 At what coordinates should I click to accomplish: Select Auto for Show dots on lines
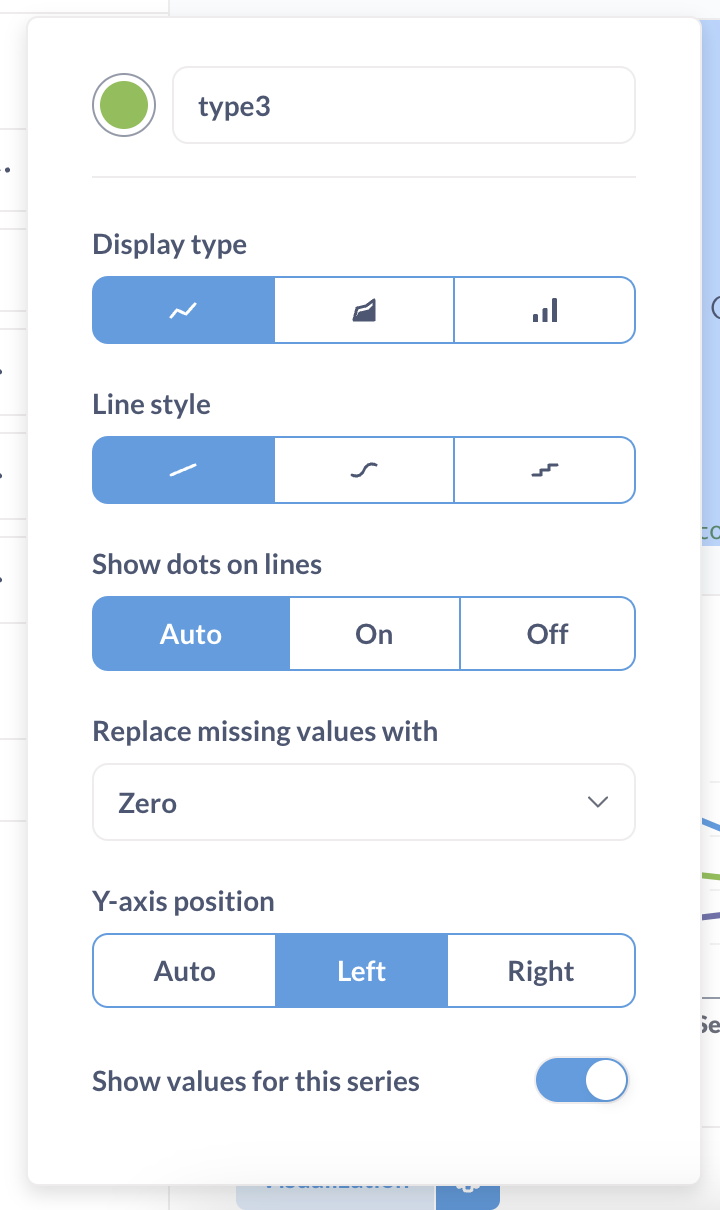(190, 633)
